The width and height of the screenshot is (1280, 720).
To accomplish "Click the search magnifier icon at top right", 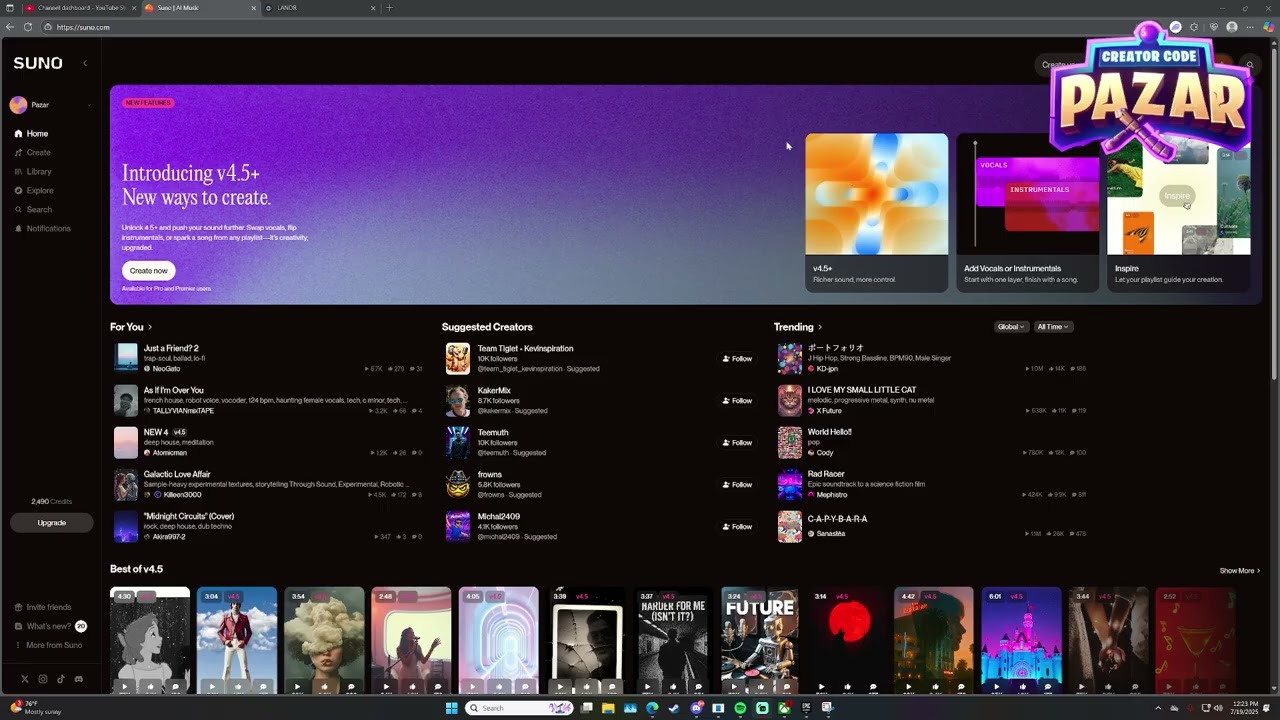I will [x=1249, y=65].
